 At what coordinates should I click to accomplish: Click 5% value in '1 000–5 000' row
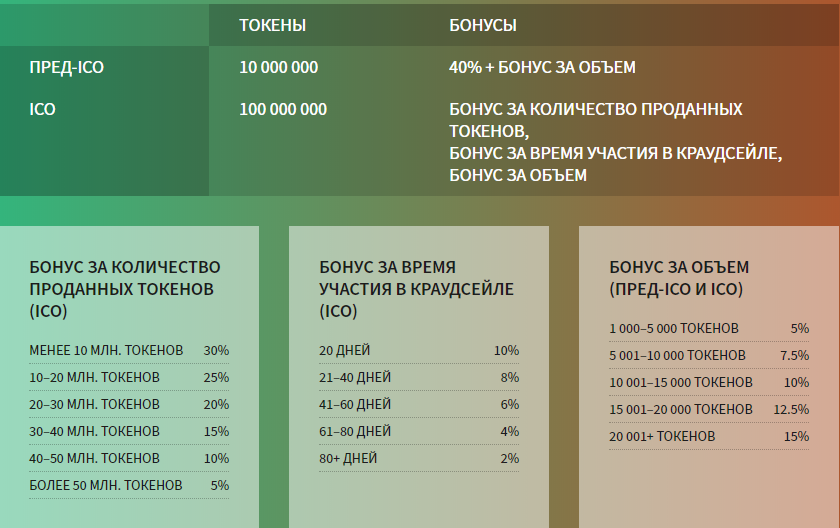tap(800, 328)
